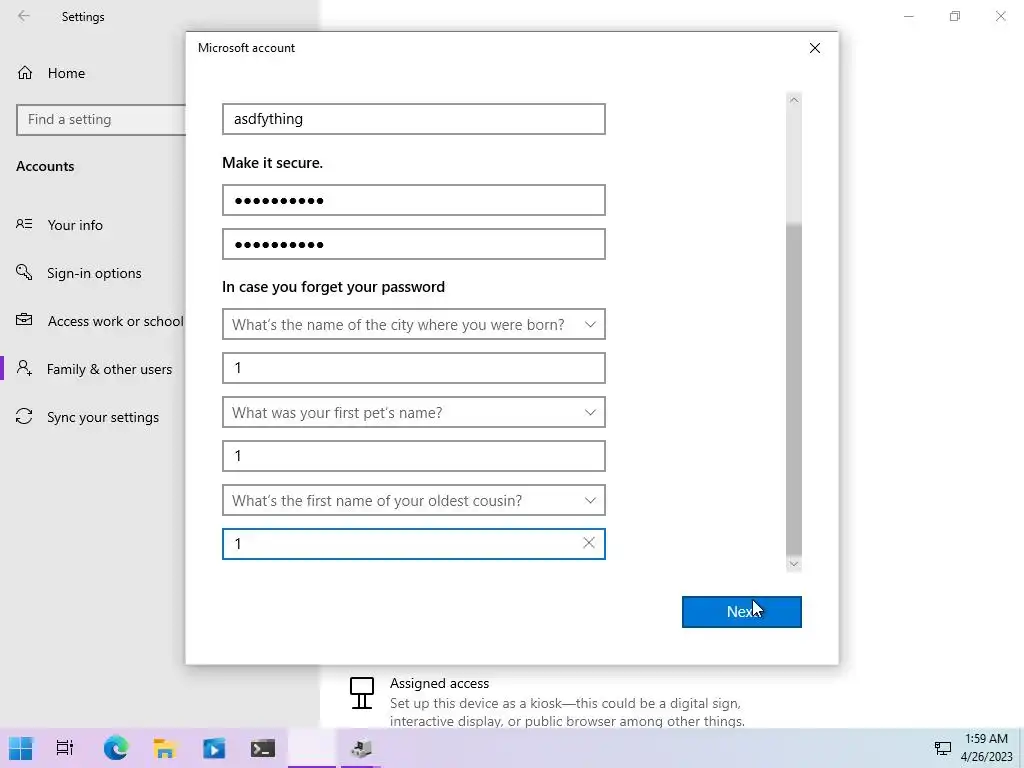Screen dimensions: 1024x768
Task: Open the Assigned access link
Action: 440,684
